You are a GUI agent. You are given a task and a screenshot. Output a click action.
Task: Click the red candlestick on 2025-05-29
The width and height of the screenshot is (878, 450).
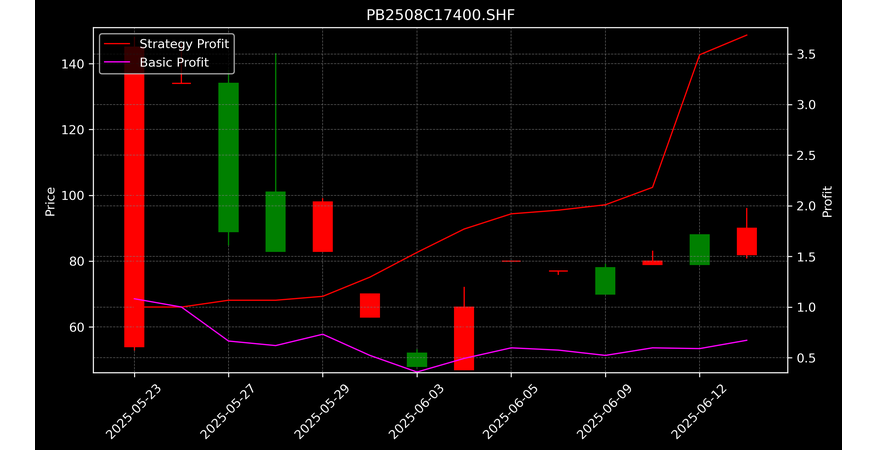point(323,227)
